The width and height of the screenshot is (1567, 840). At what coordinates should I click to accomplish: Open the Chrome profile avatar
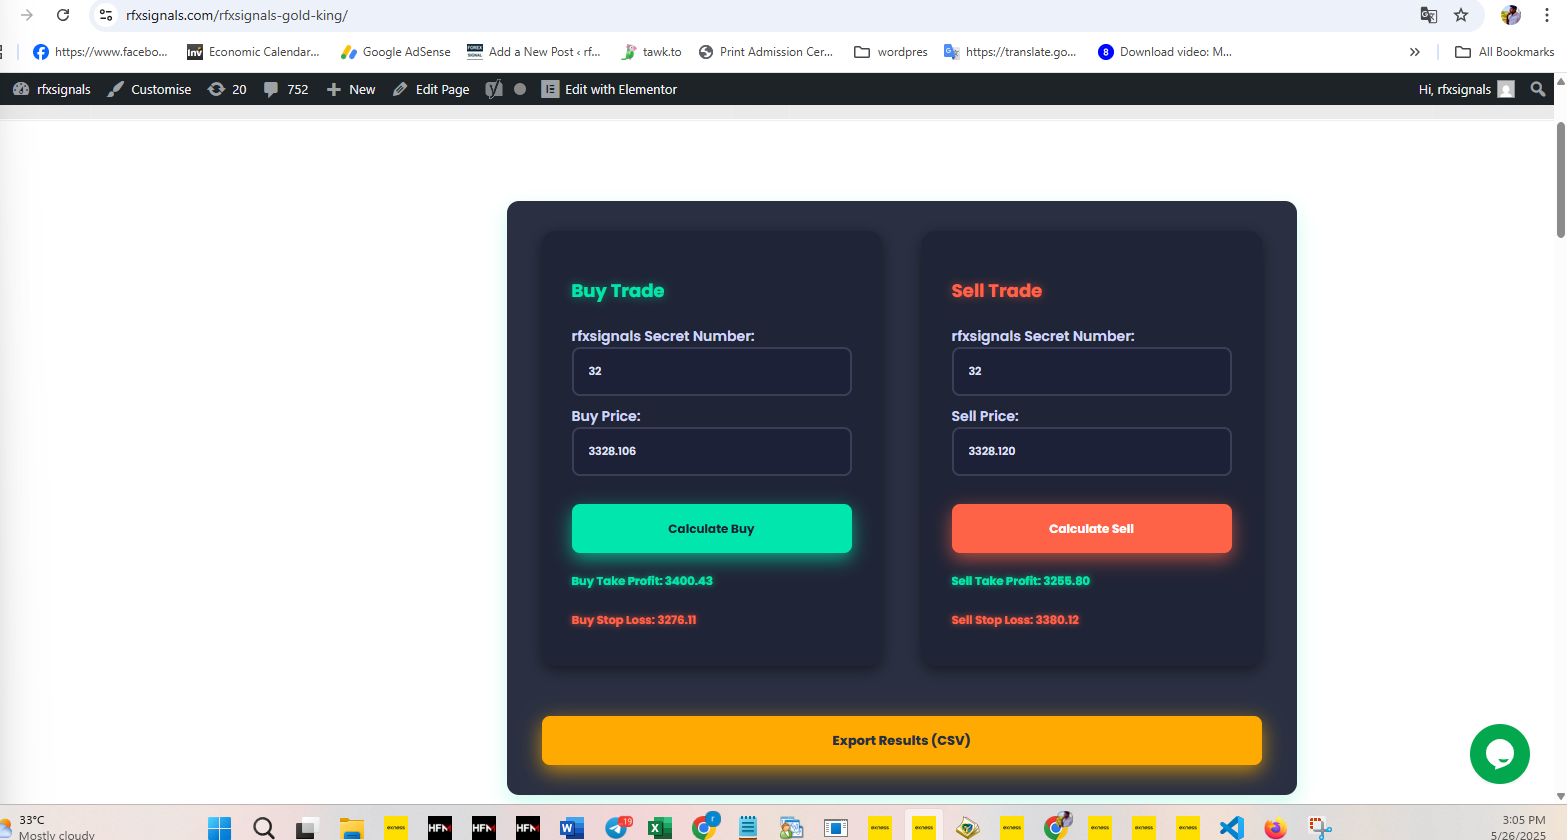coord(1510,15)
